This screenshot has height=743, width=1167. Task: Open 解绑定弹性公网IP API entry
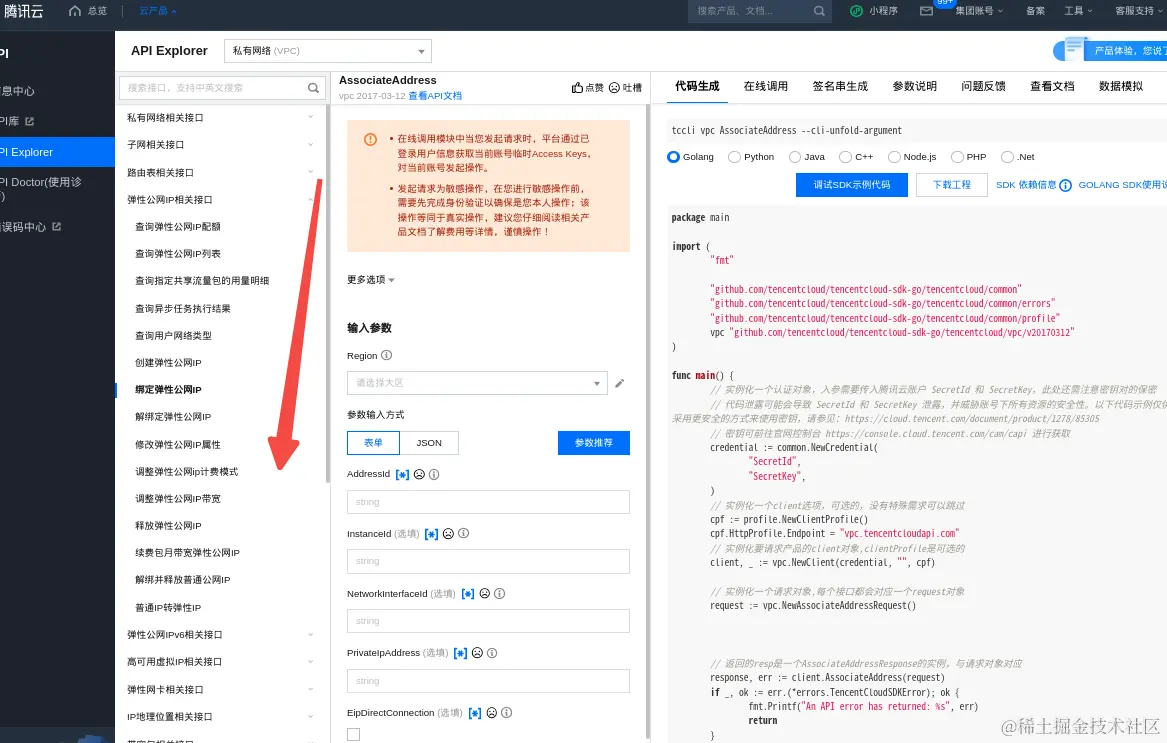tap(173, 417)
